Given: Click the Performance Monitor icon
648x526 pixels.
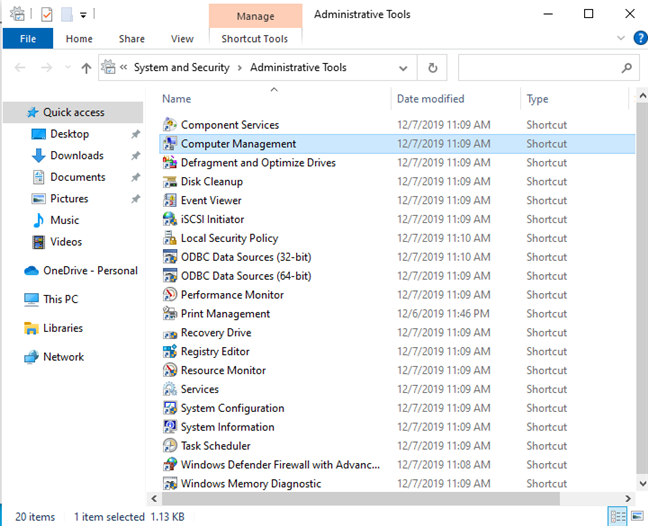Looking at the screenshot, I should [x=169, y=295].
